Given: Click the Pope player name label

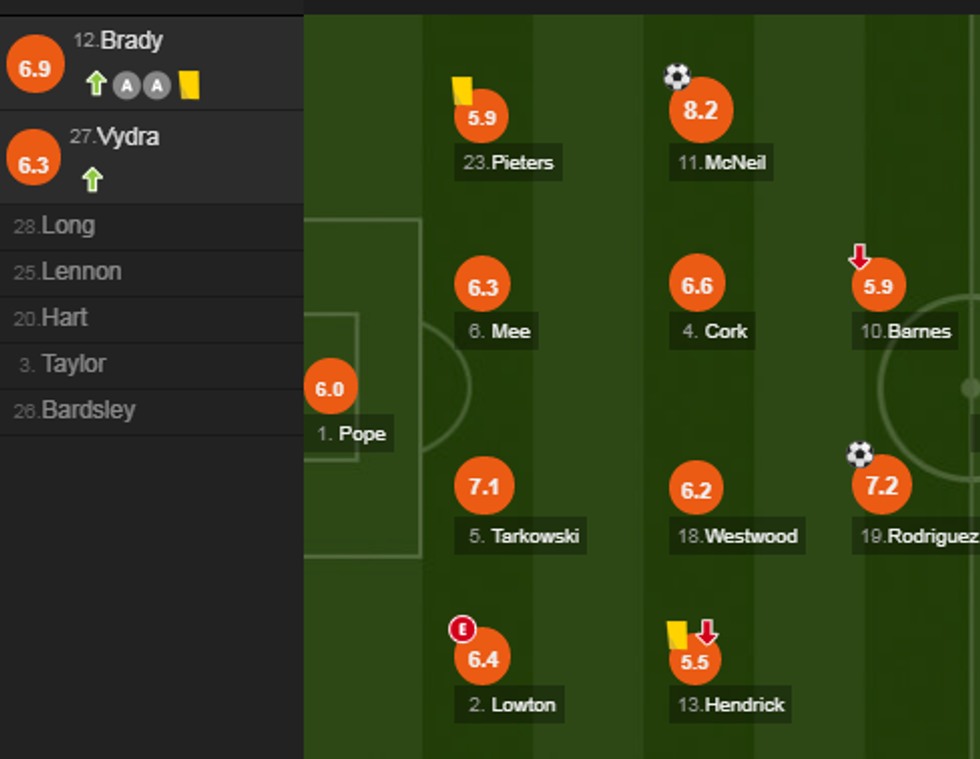Looking at the screenshot, I should (361, 434).
